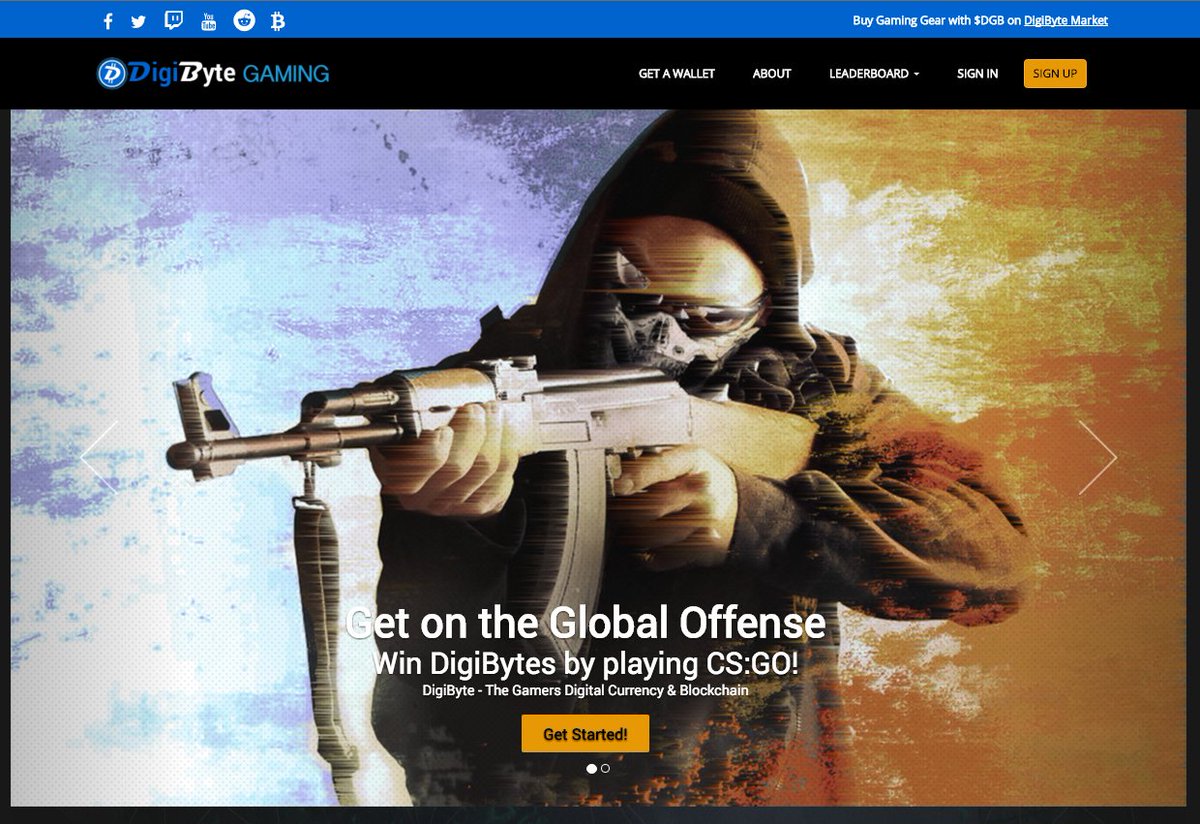Screen dimensions: 1200x824
Task: Go to previous carousel slide arrow
Action: tap(99, 457)
